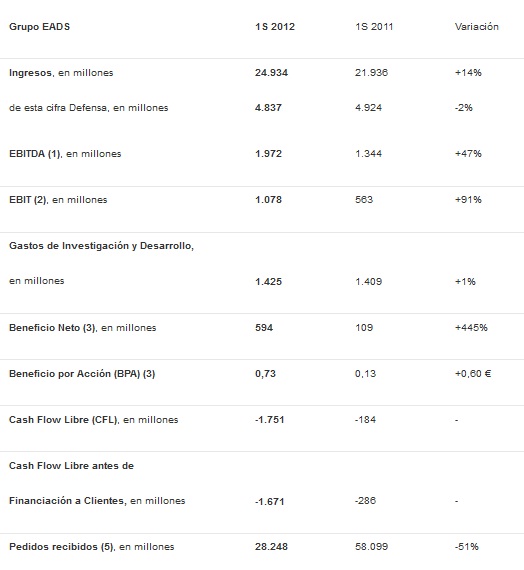Click the +0,60 € variation value

click(473, 374)
